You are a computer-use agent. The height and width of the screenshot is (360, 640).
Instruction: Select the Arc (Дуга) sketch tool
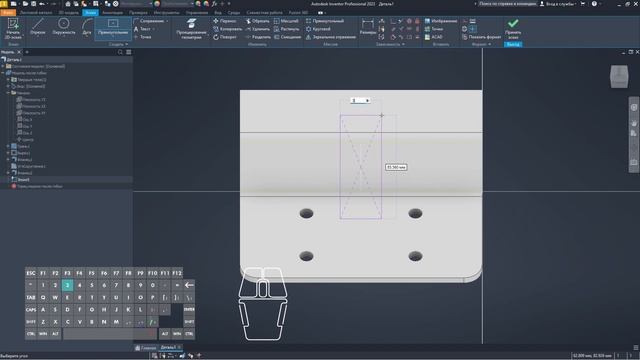pyautogui.click(x=87, y=27)
